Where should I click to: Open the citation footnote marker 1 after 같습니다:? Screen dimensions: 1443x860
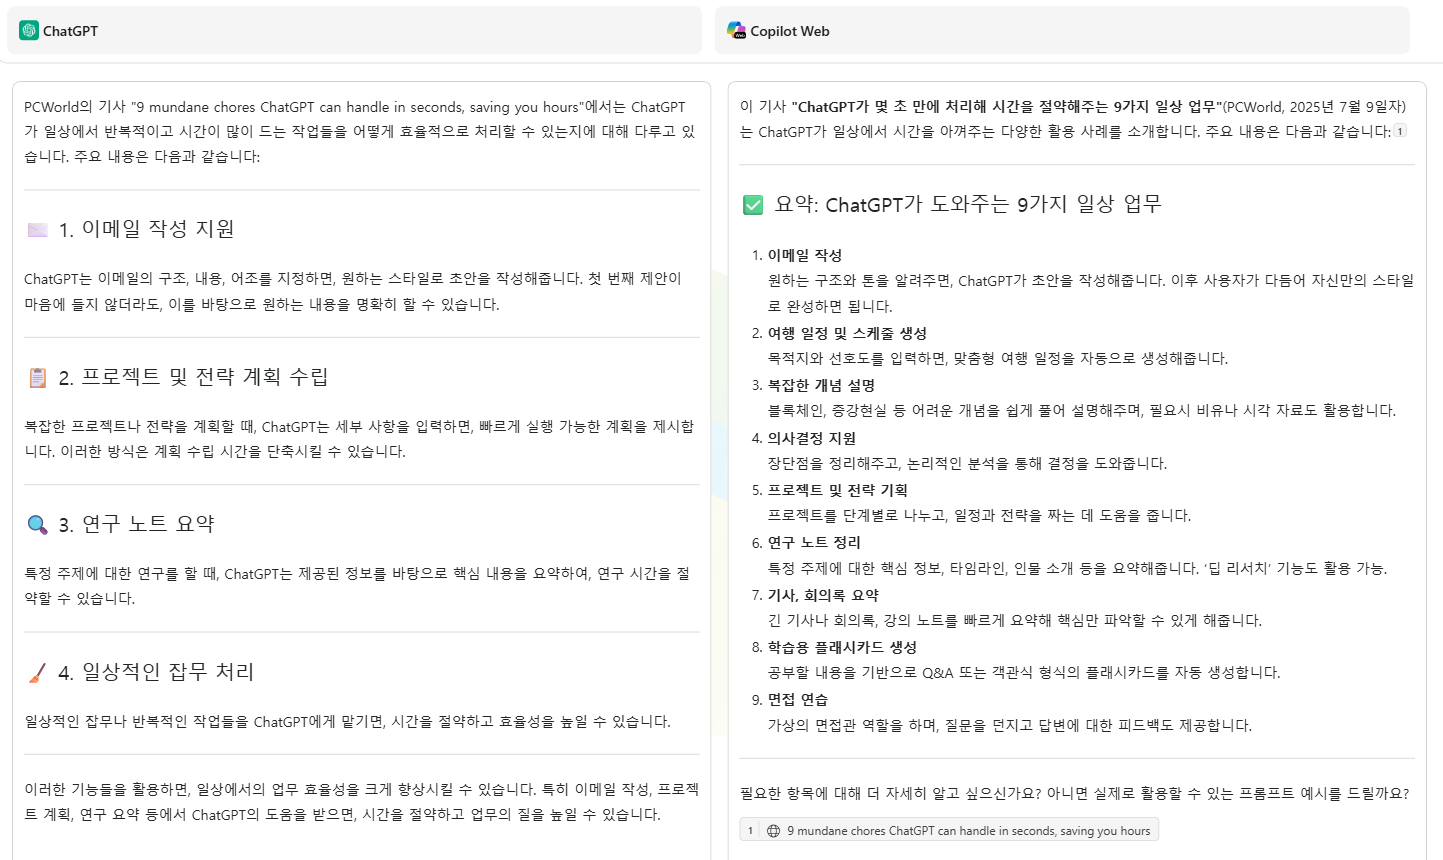point(1400,131)
